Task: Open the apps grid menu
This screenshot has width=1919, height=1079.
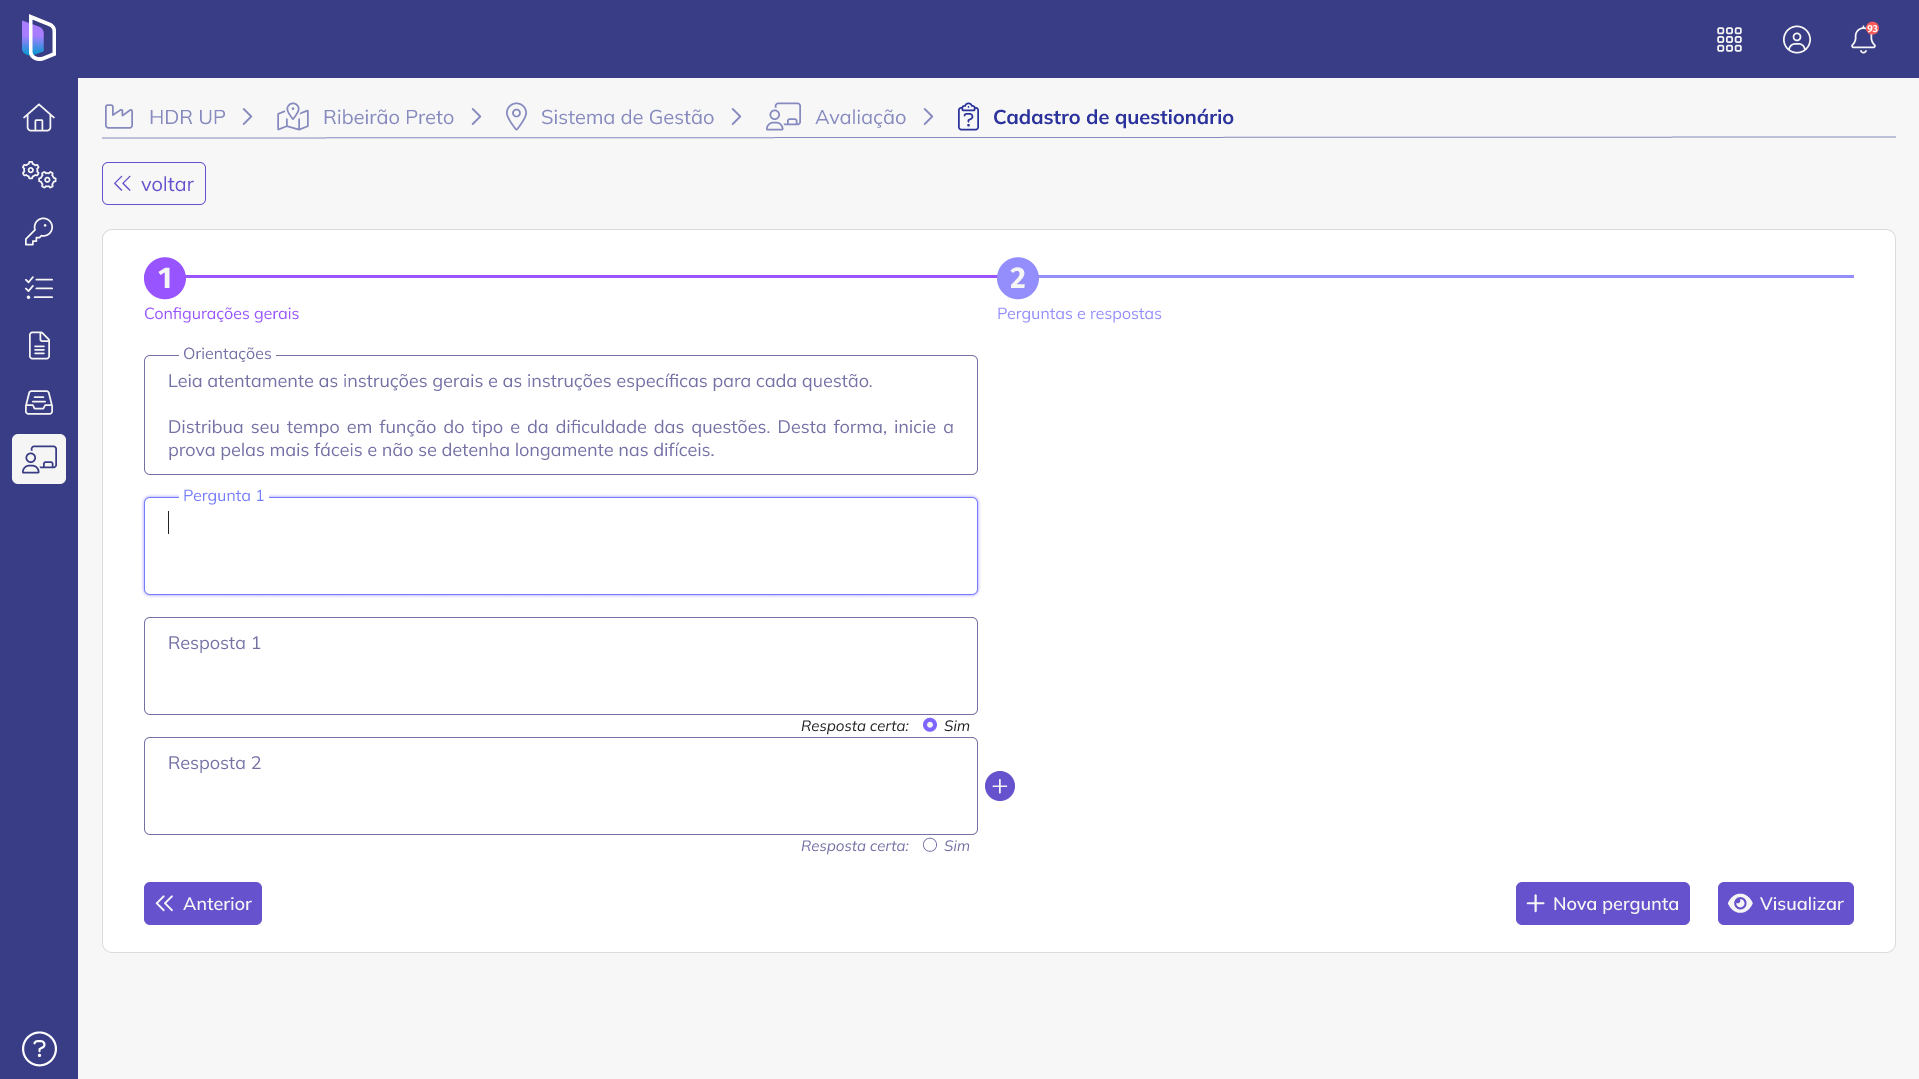Action: 1729,39
